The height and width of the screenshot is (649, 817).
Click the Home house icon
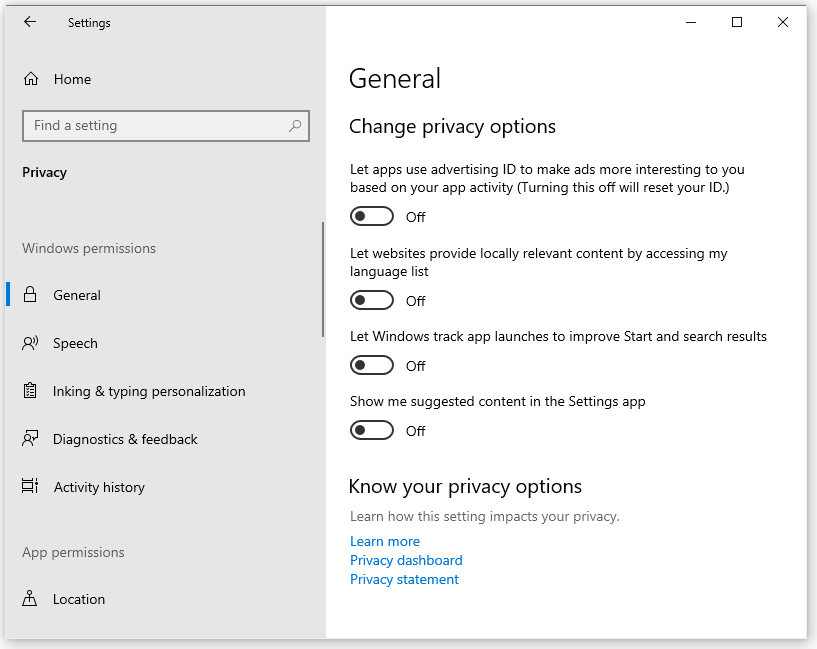click(x=31, y=79)
